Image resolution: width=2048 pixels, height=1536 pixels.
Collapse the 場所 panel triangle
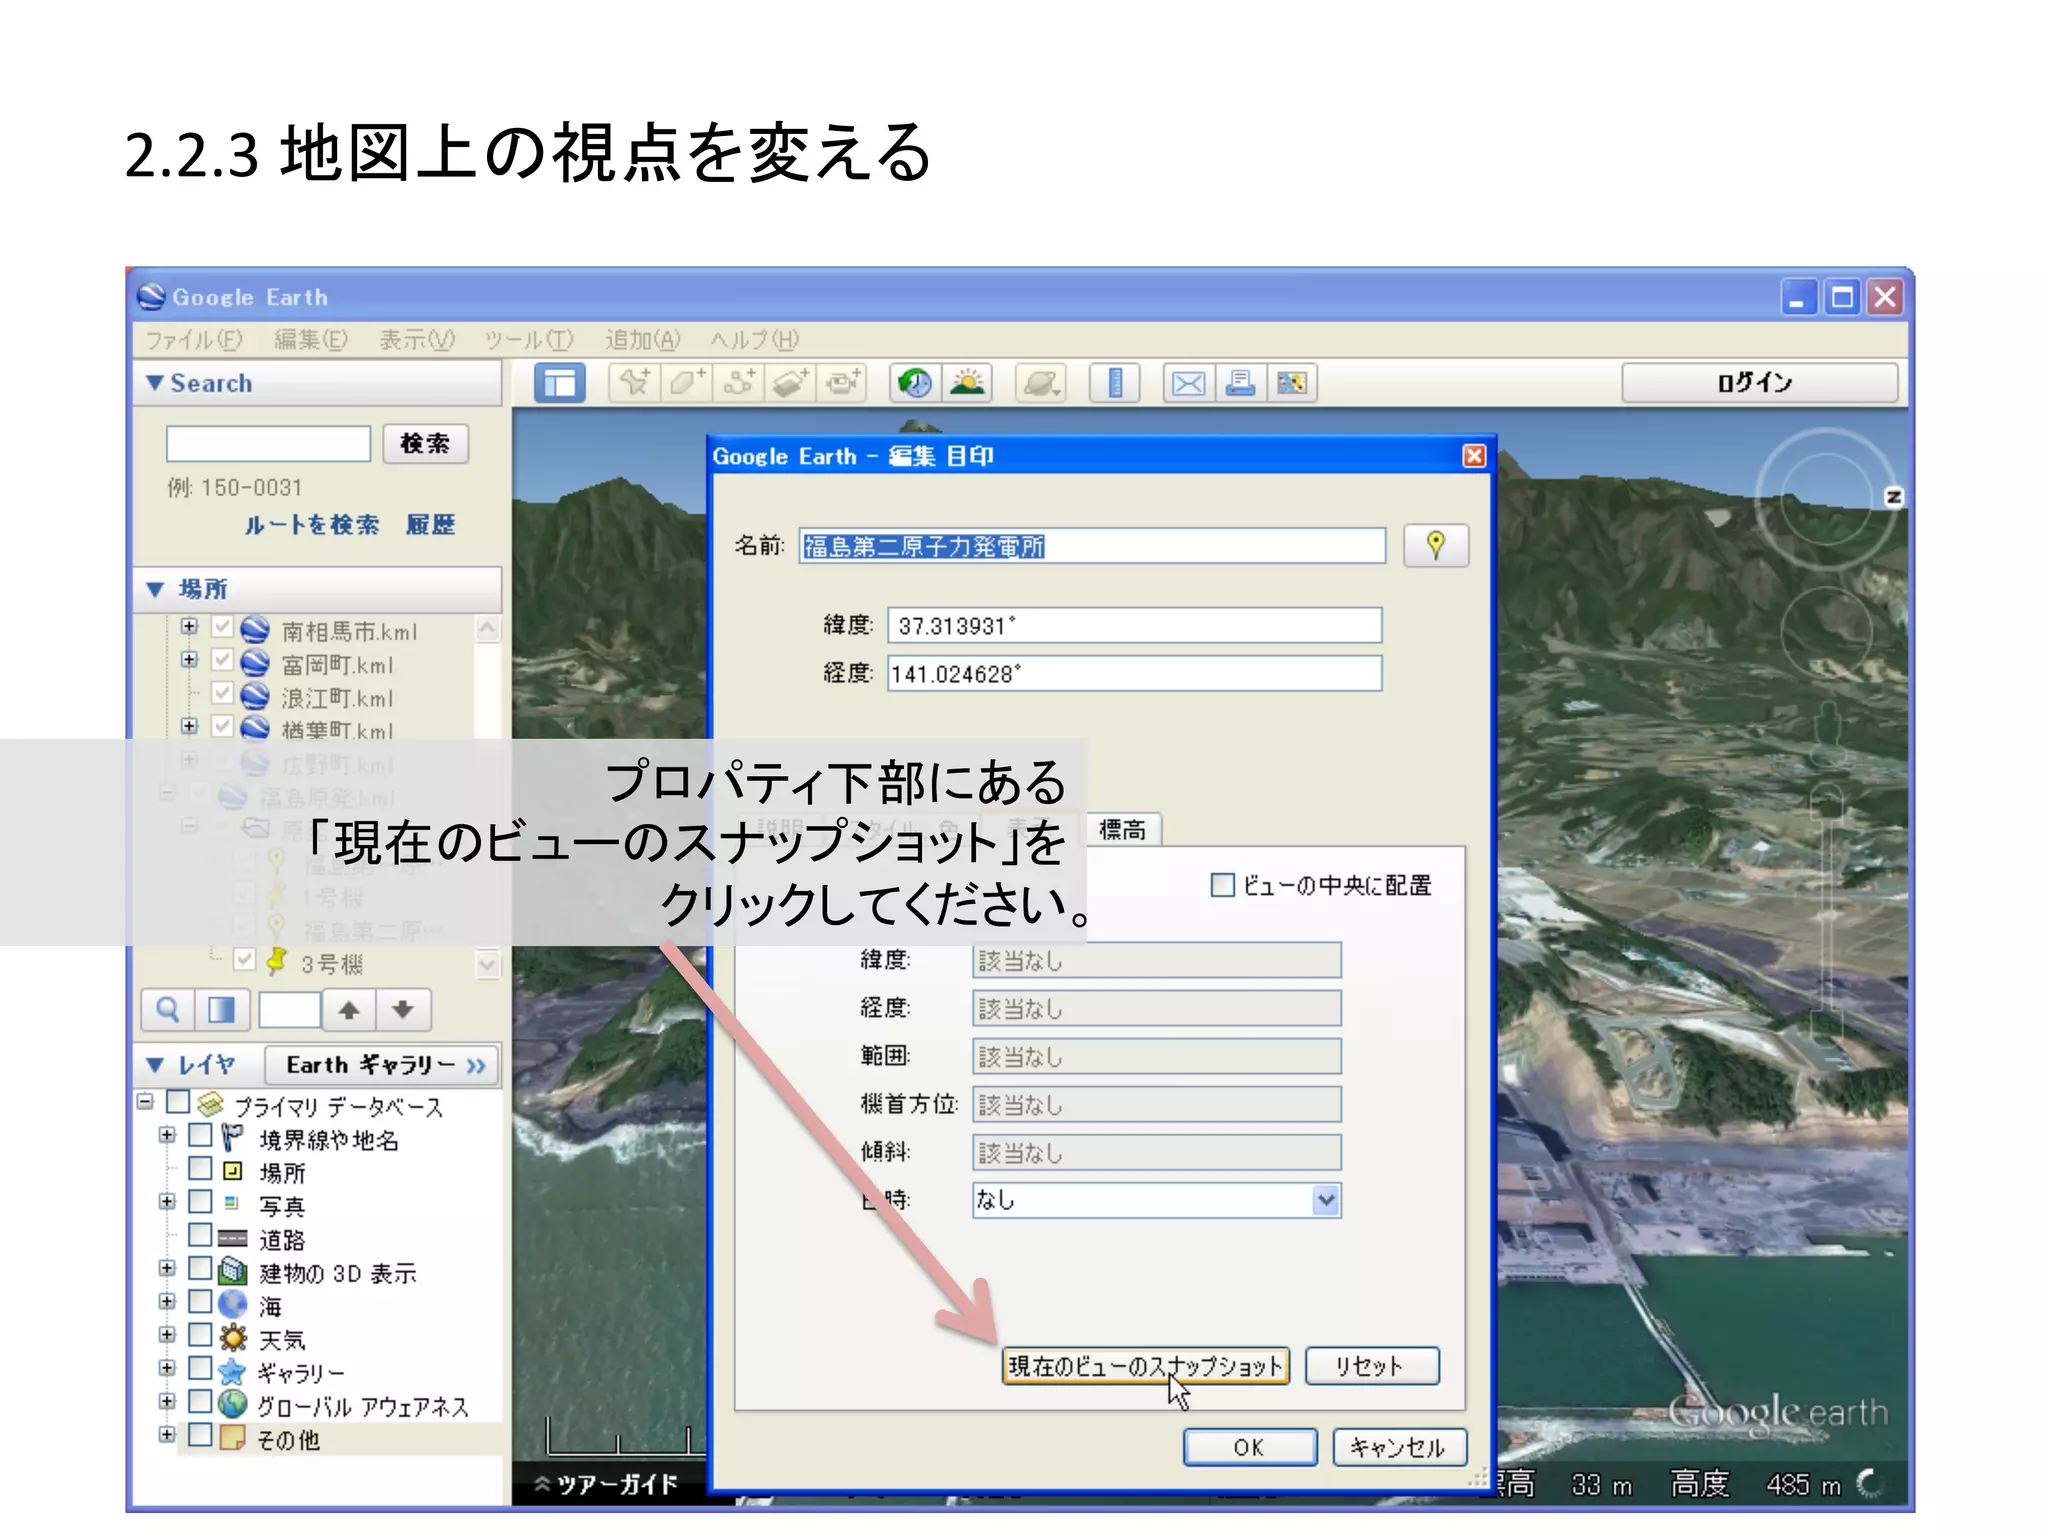(155, 589)
